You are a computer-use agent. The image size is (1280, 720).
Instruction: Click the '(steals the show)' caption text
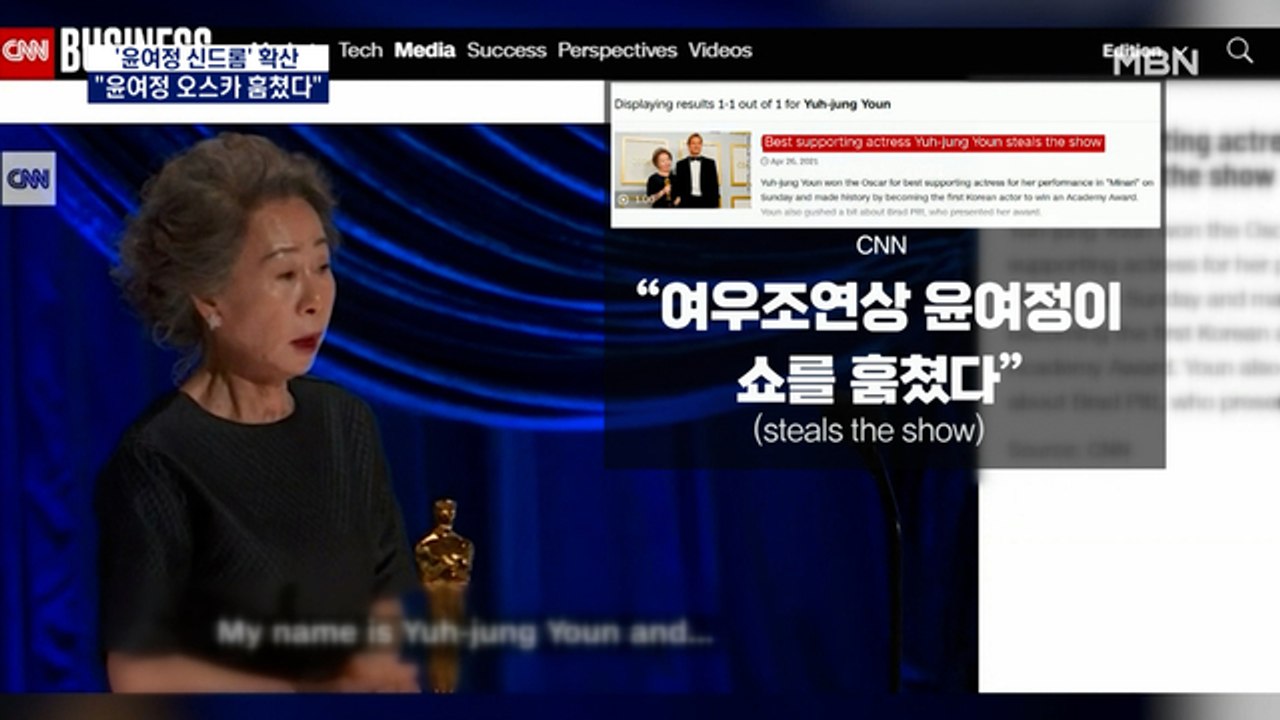click(x=868, y=431)
